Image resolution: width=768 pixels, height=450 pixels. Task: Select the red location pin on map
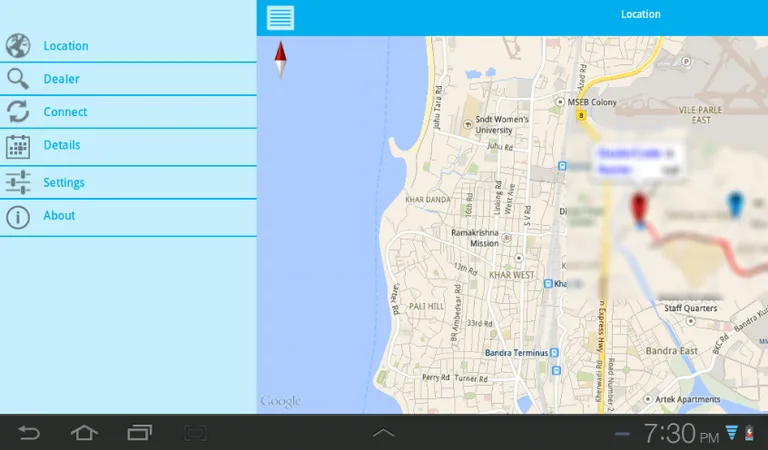point(639,210)
